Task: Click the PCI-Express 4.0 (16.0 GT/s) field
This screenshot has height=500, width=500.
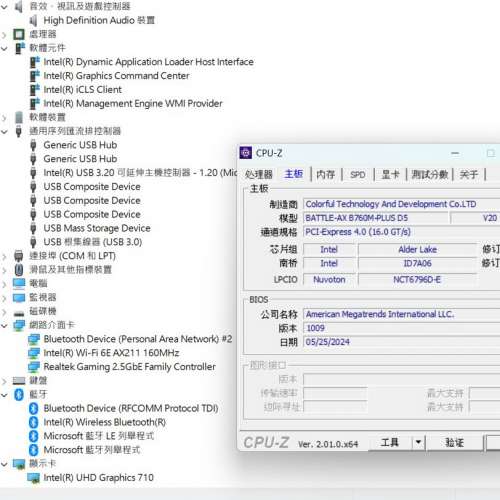Action: pyautogui.click(x=402, y=232)
